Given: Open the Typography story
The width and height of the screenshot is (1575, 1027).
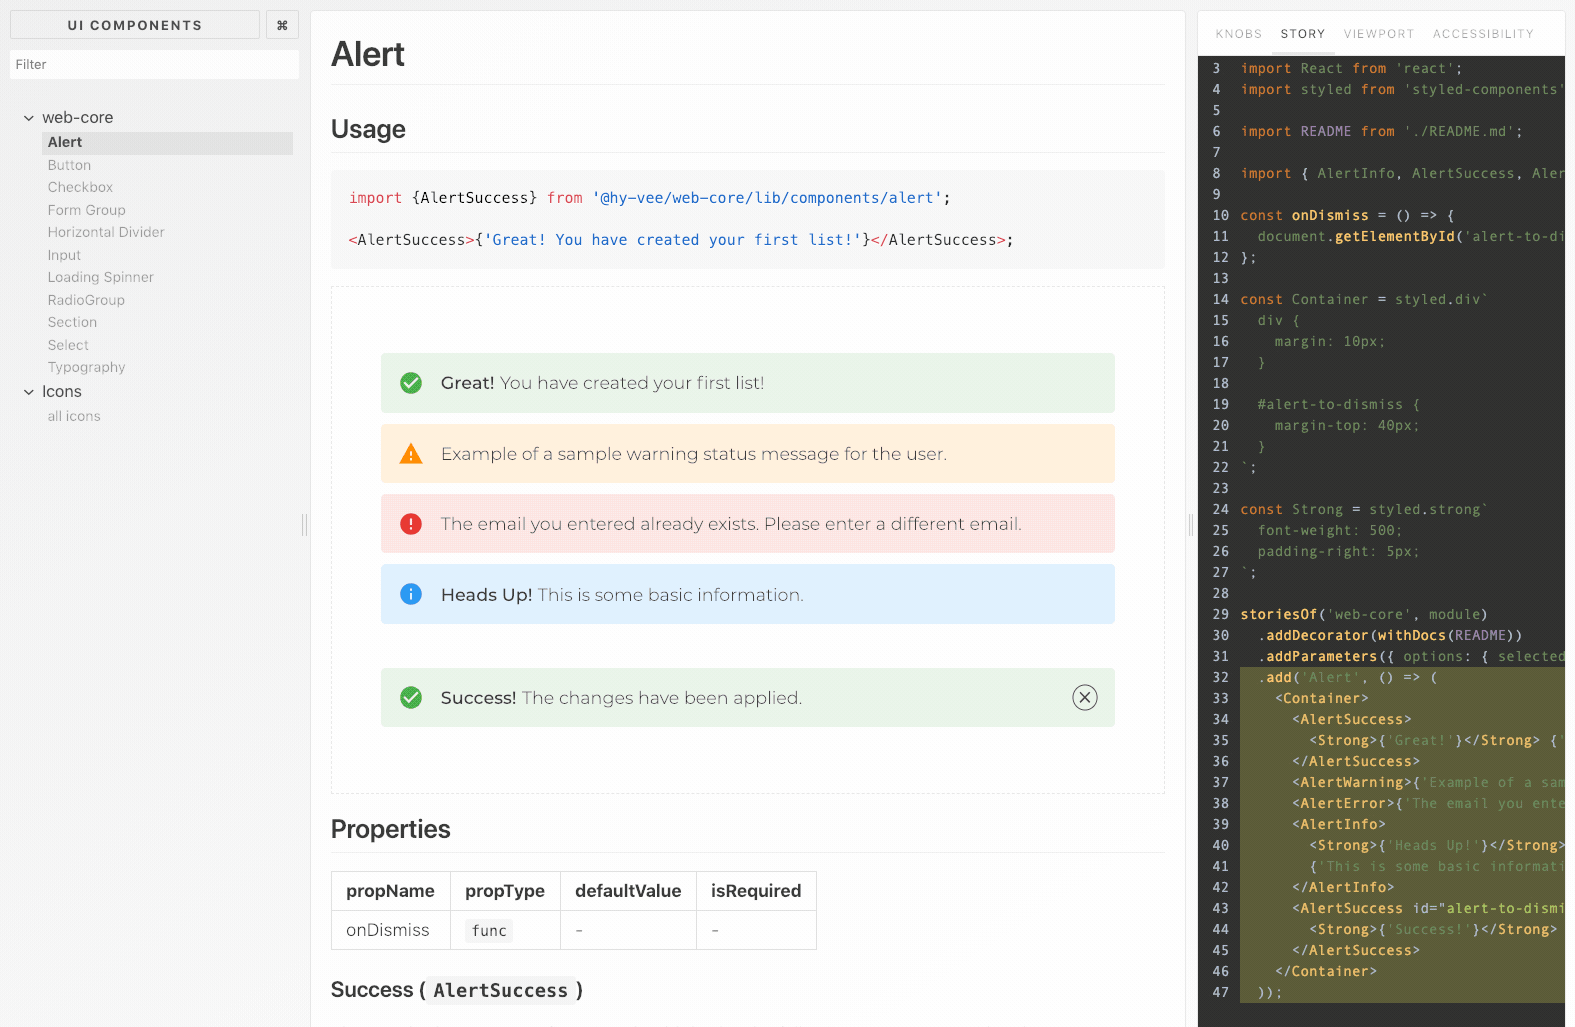Looking at the screenshot, I should 86,367.
